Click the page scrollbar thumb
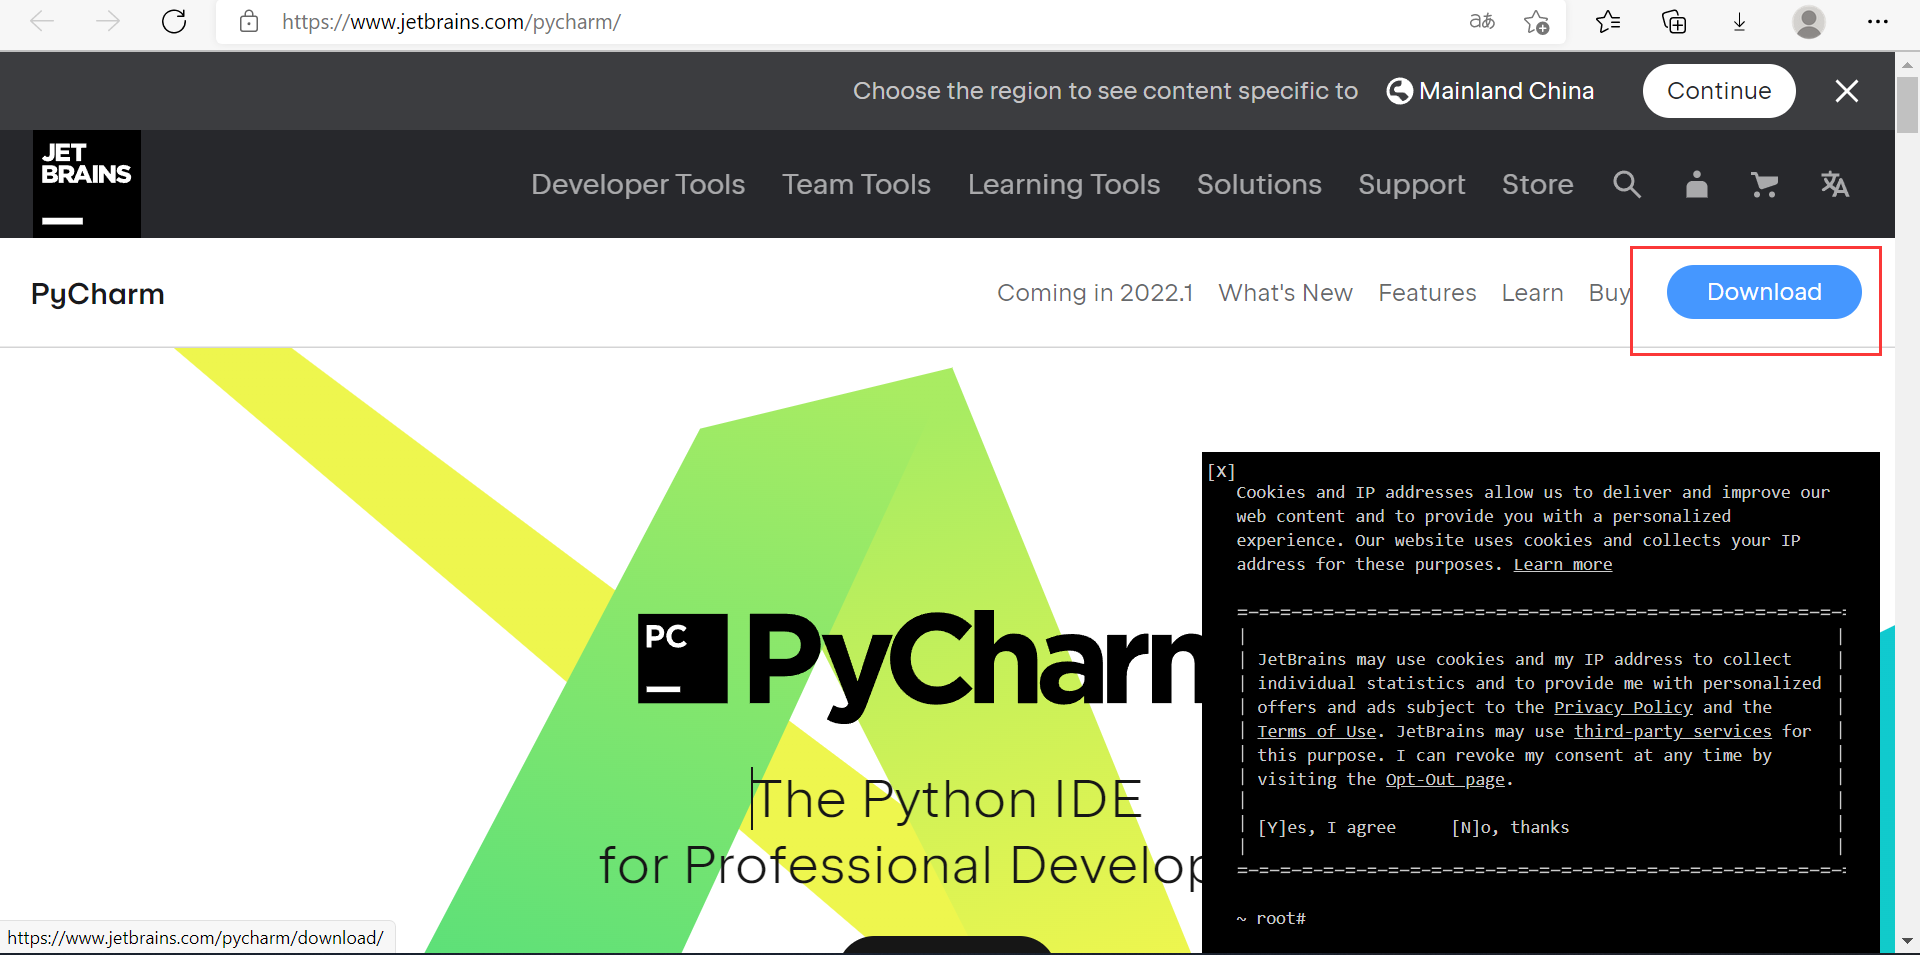The width and height of the screenshot is (1920, 955). pos(1907,104)
